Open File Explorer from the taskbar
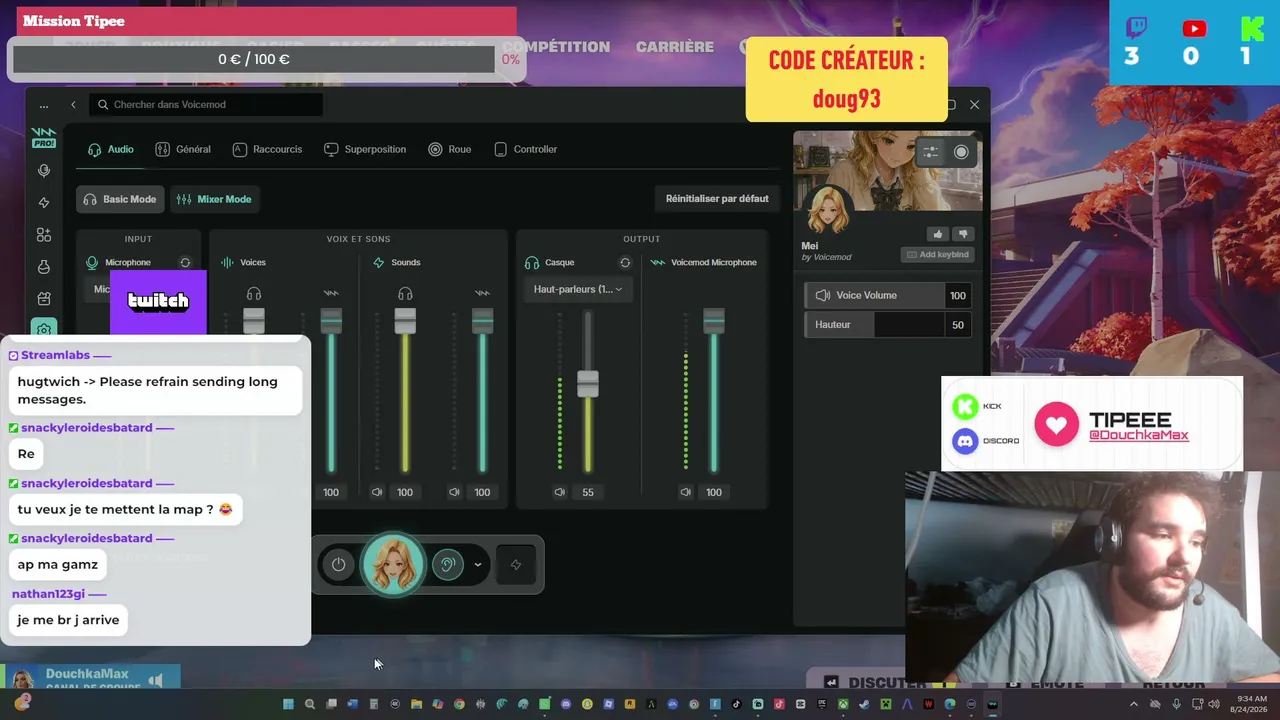This screenshot has height=720, width=1280. pos(416,704)
